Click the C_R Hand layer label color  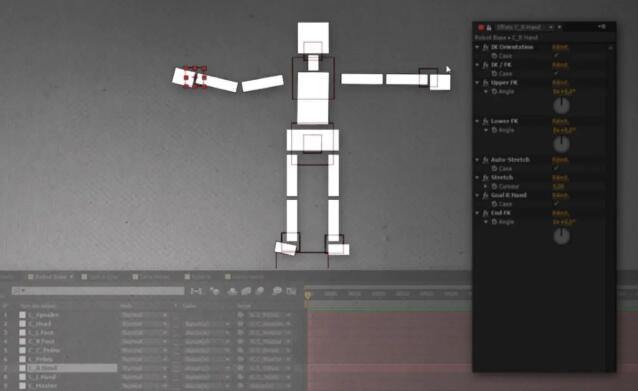(x=22, y=368)
